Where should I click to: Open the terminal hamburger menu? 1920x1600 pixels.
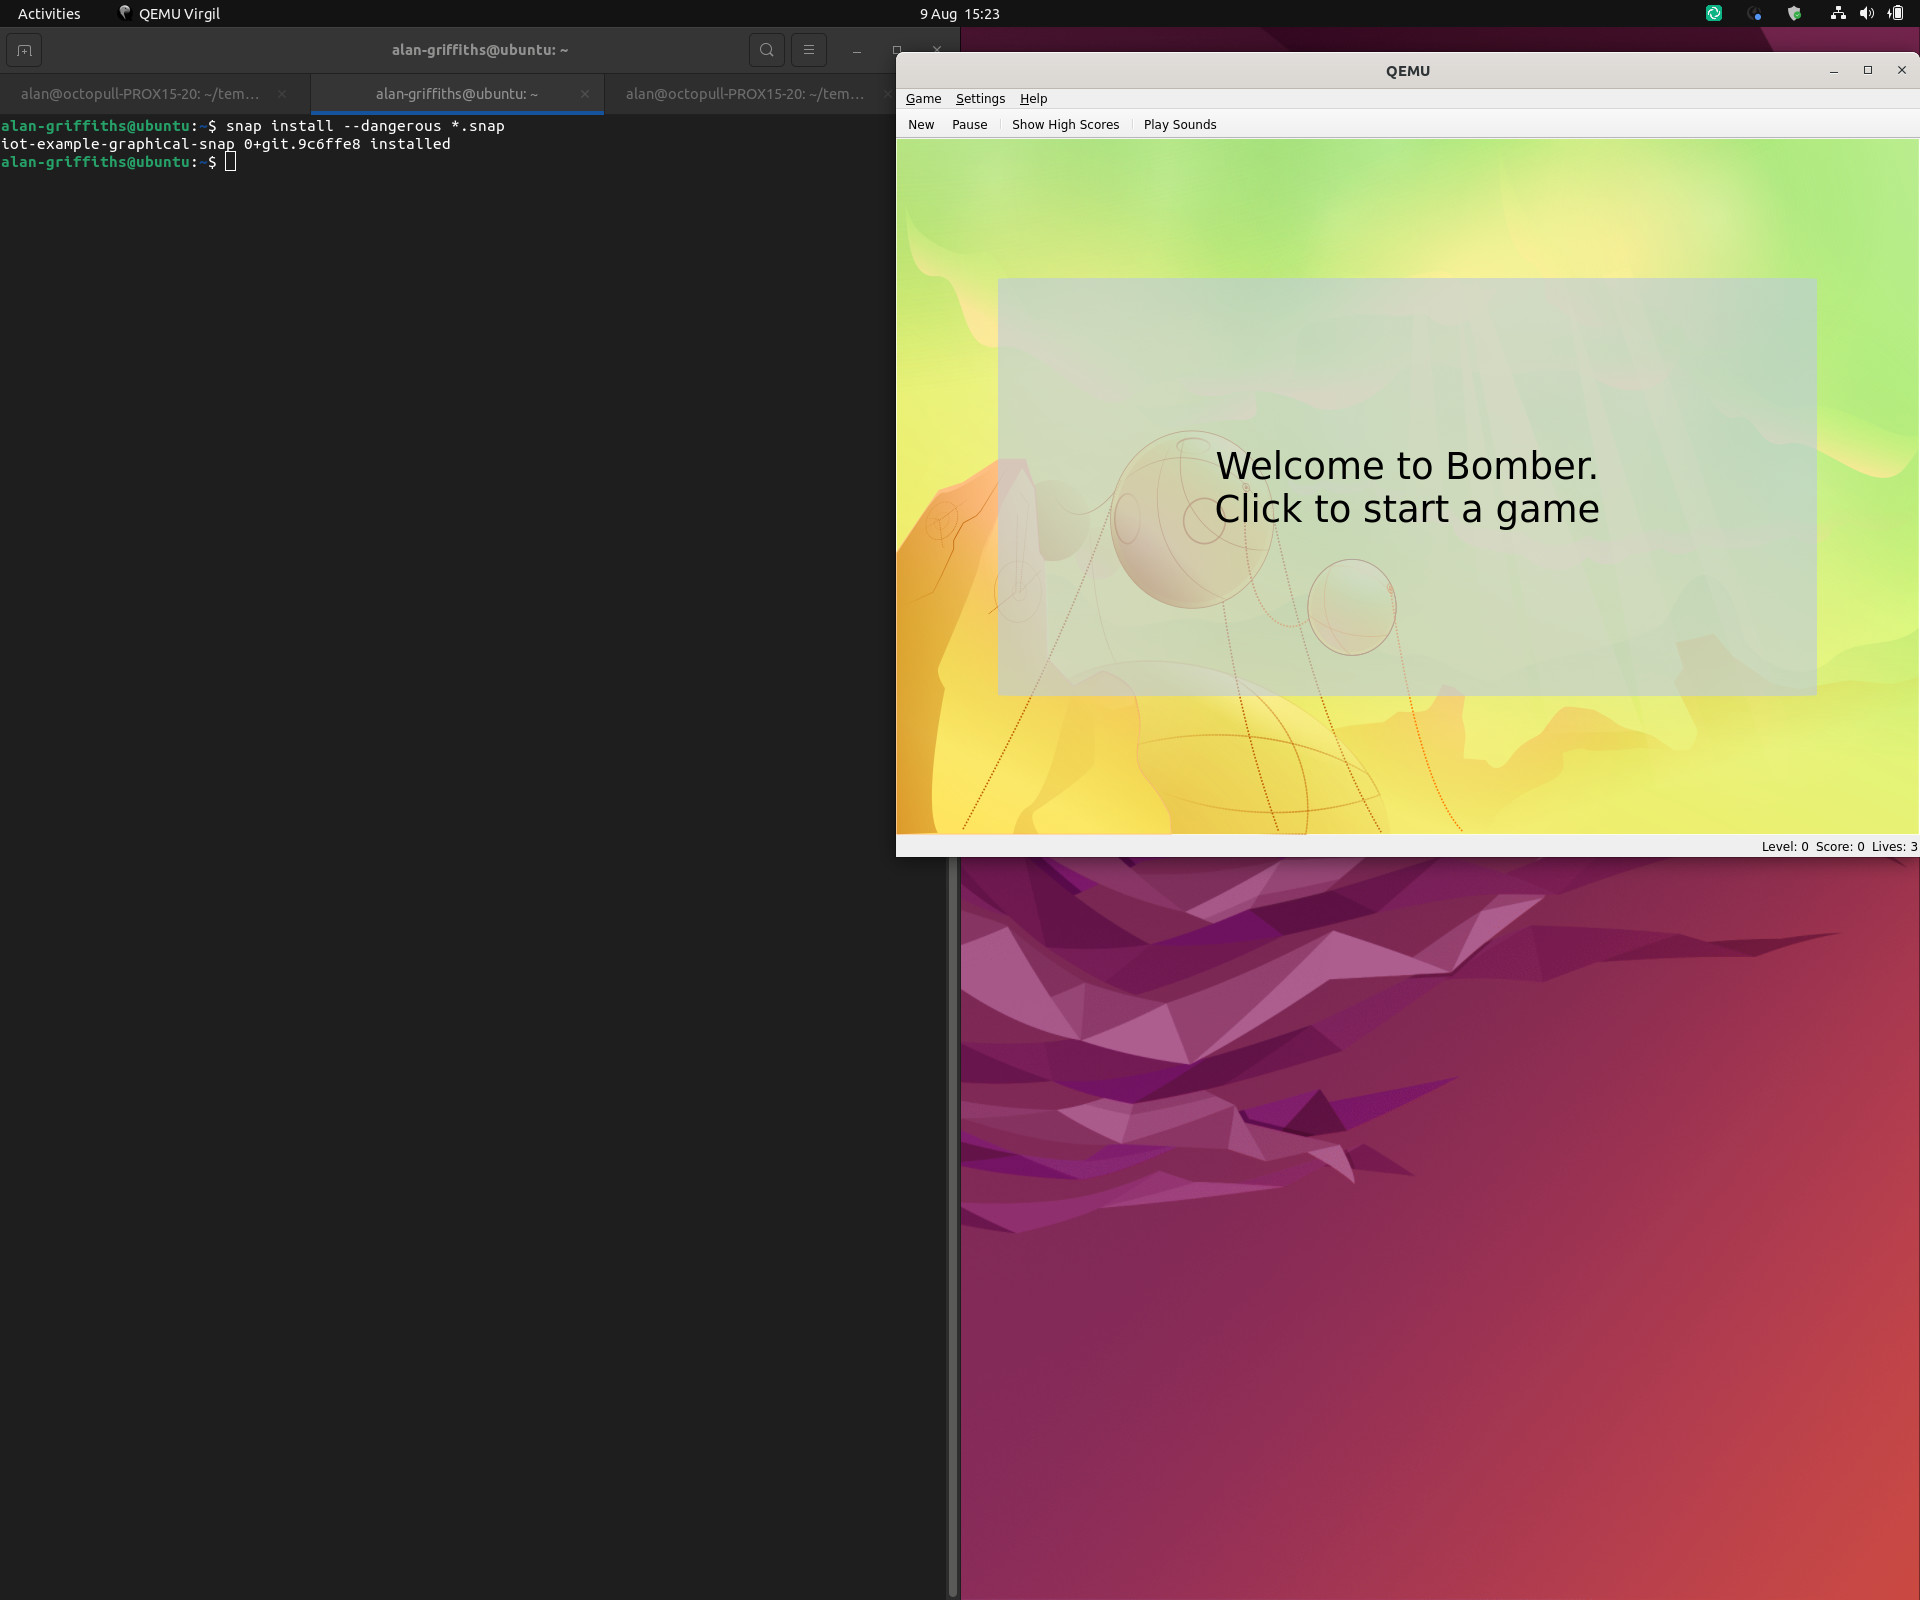tap(808, 50)
